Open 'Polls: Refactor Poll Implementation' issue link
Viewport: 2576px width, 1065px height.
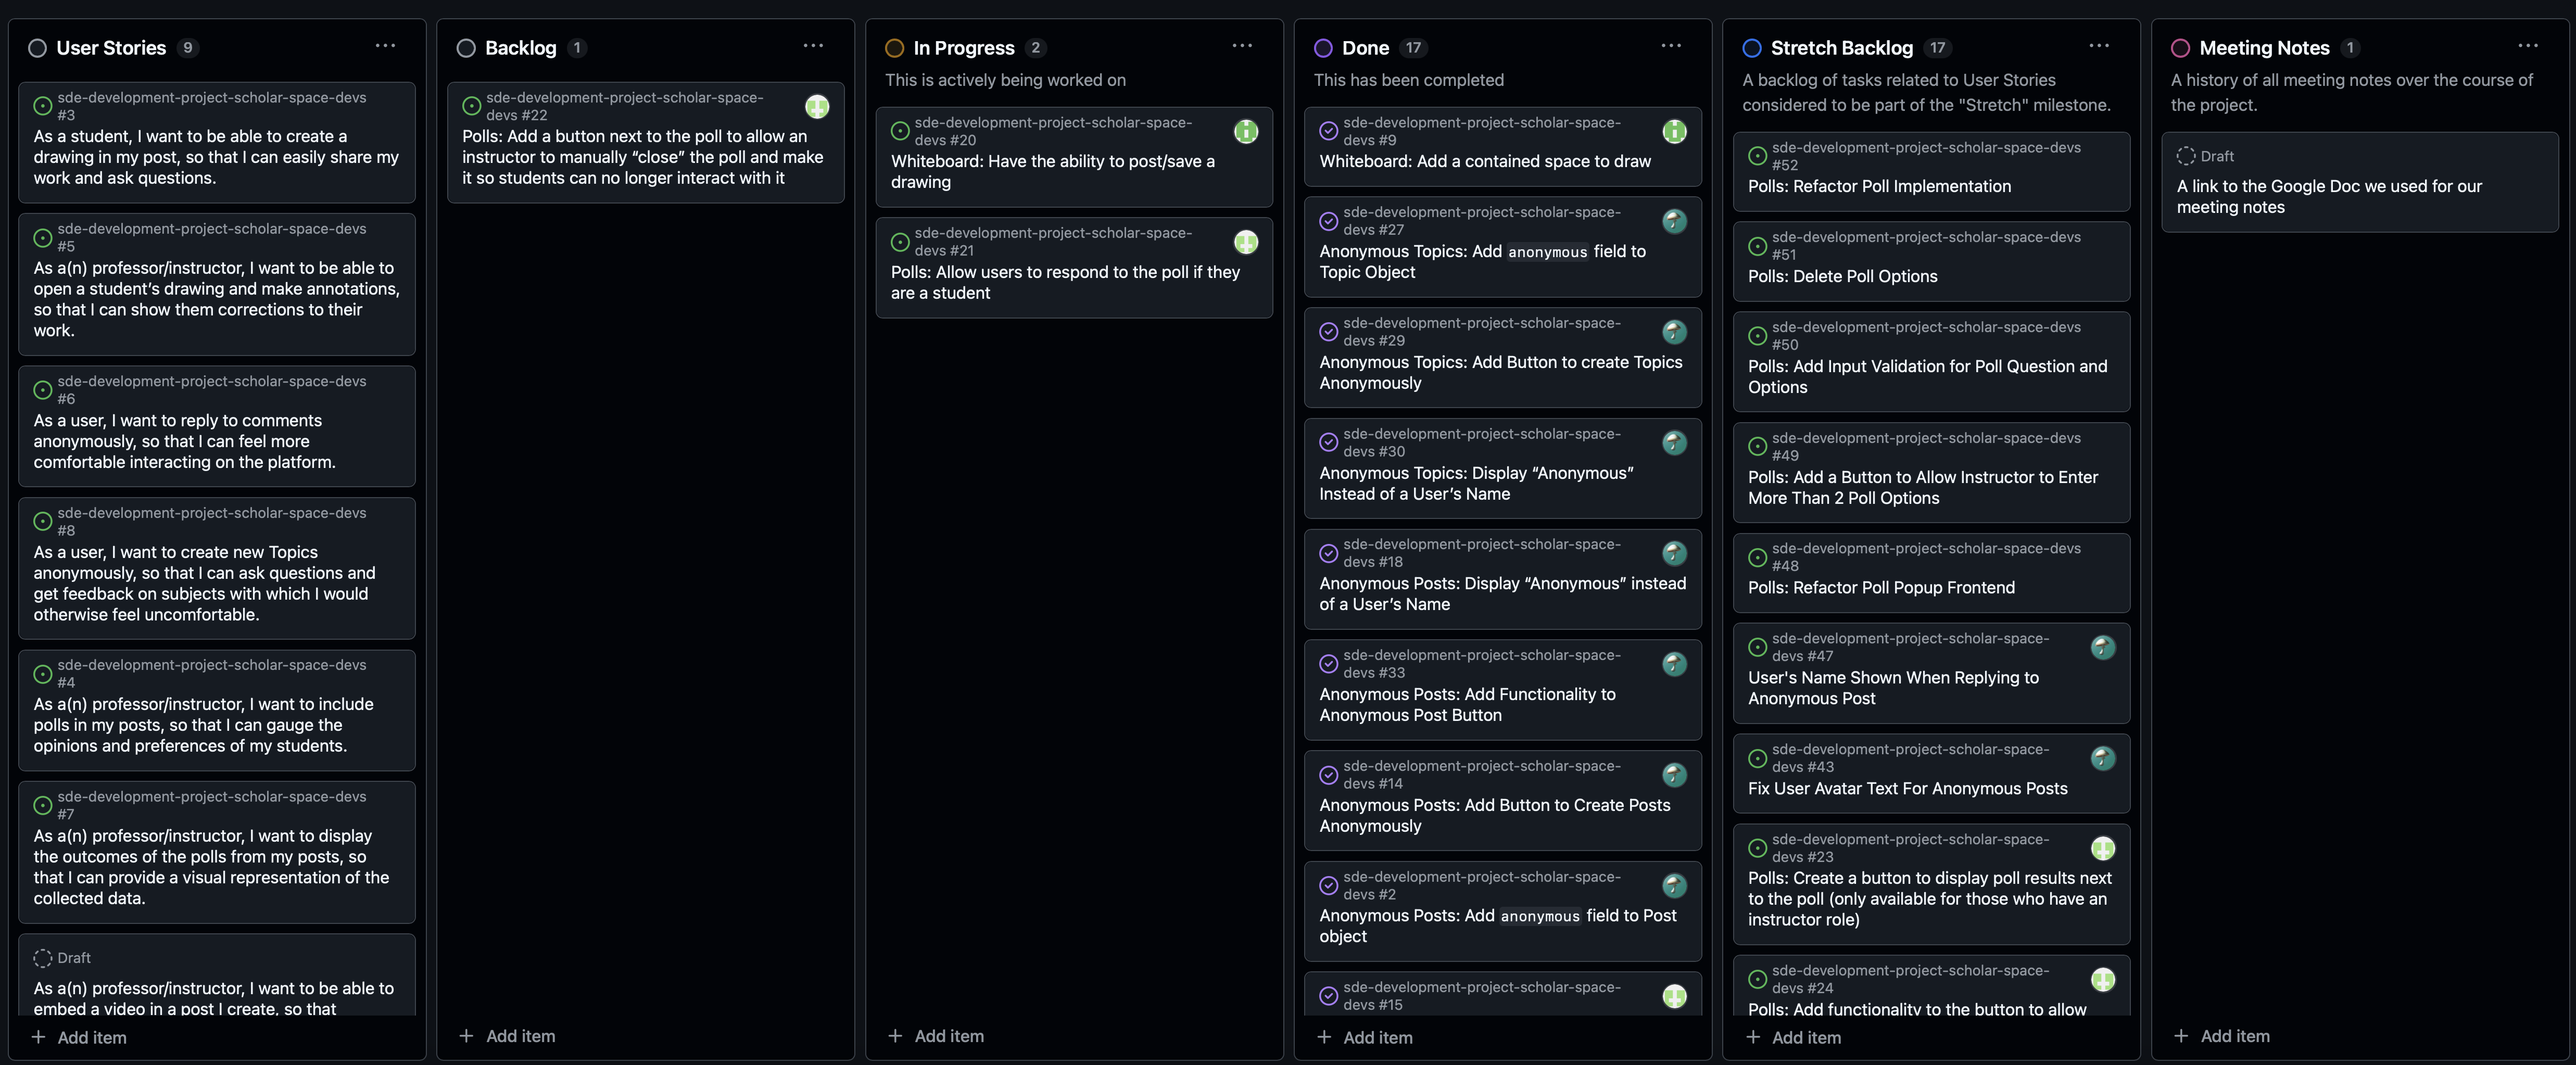[x=1879, y=186]
